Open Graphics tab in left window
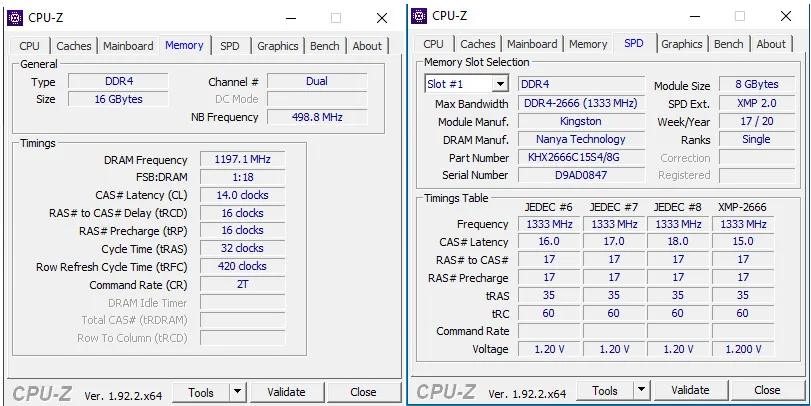Image resolution: width=811 pixels, height=406 pixels. (x=278, y=46)
